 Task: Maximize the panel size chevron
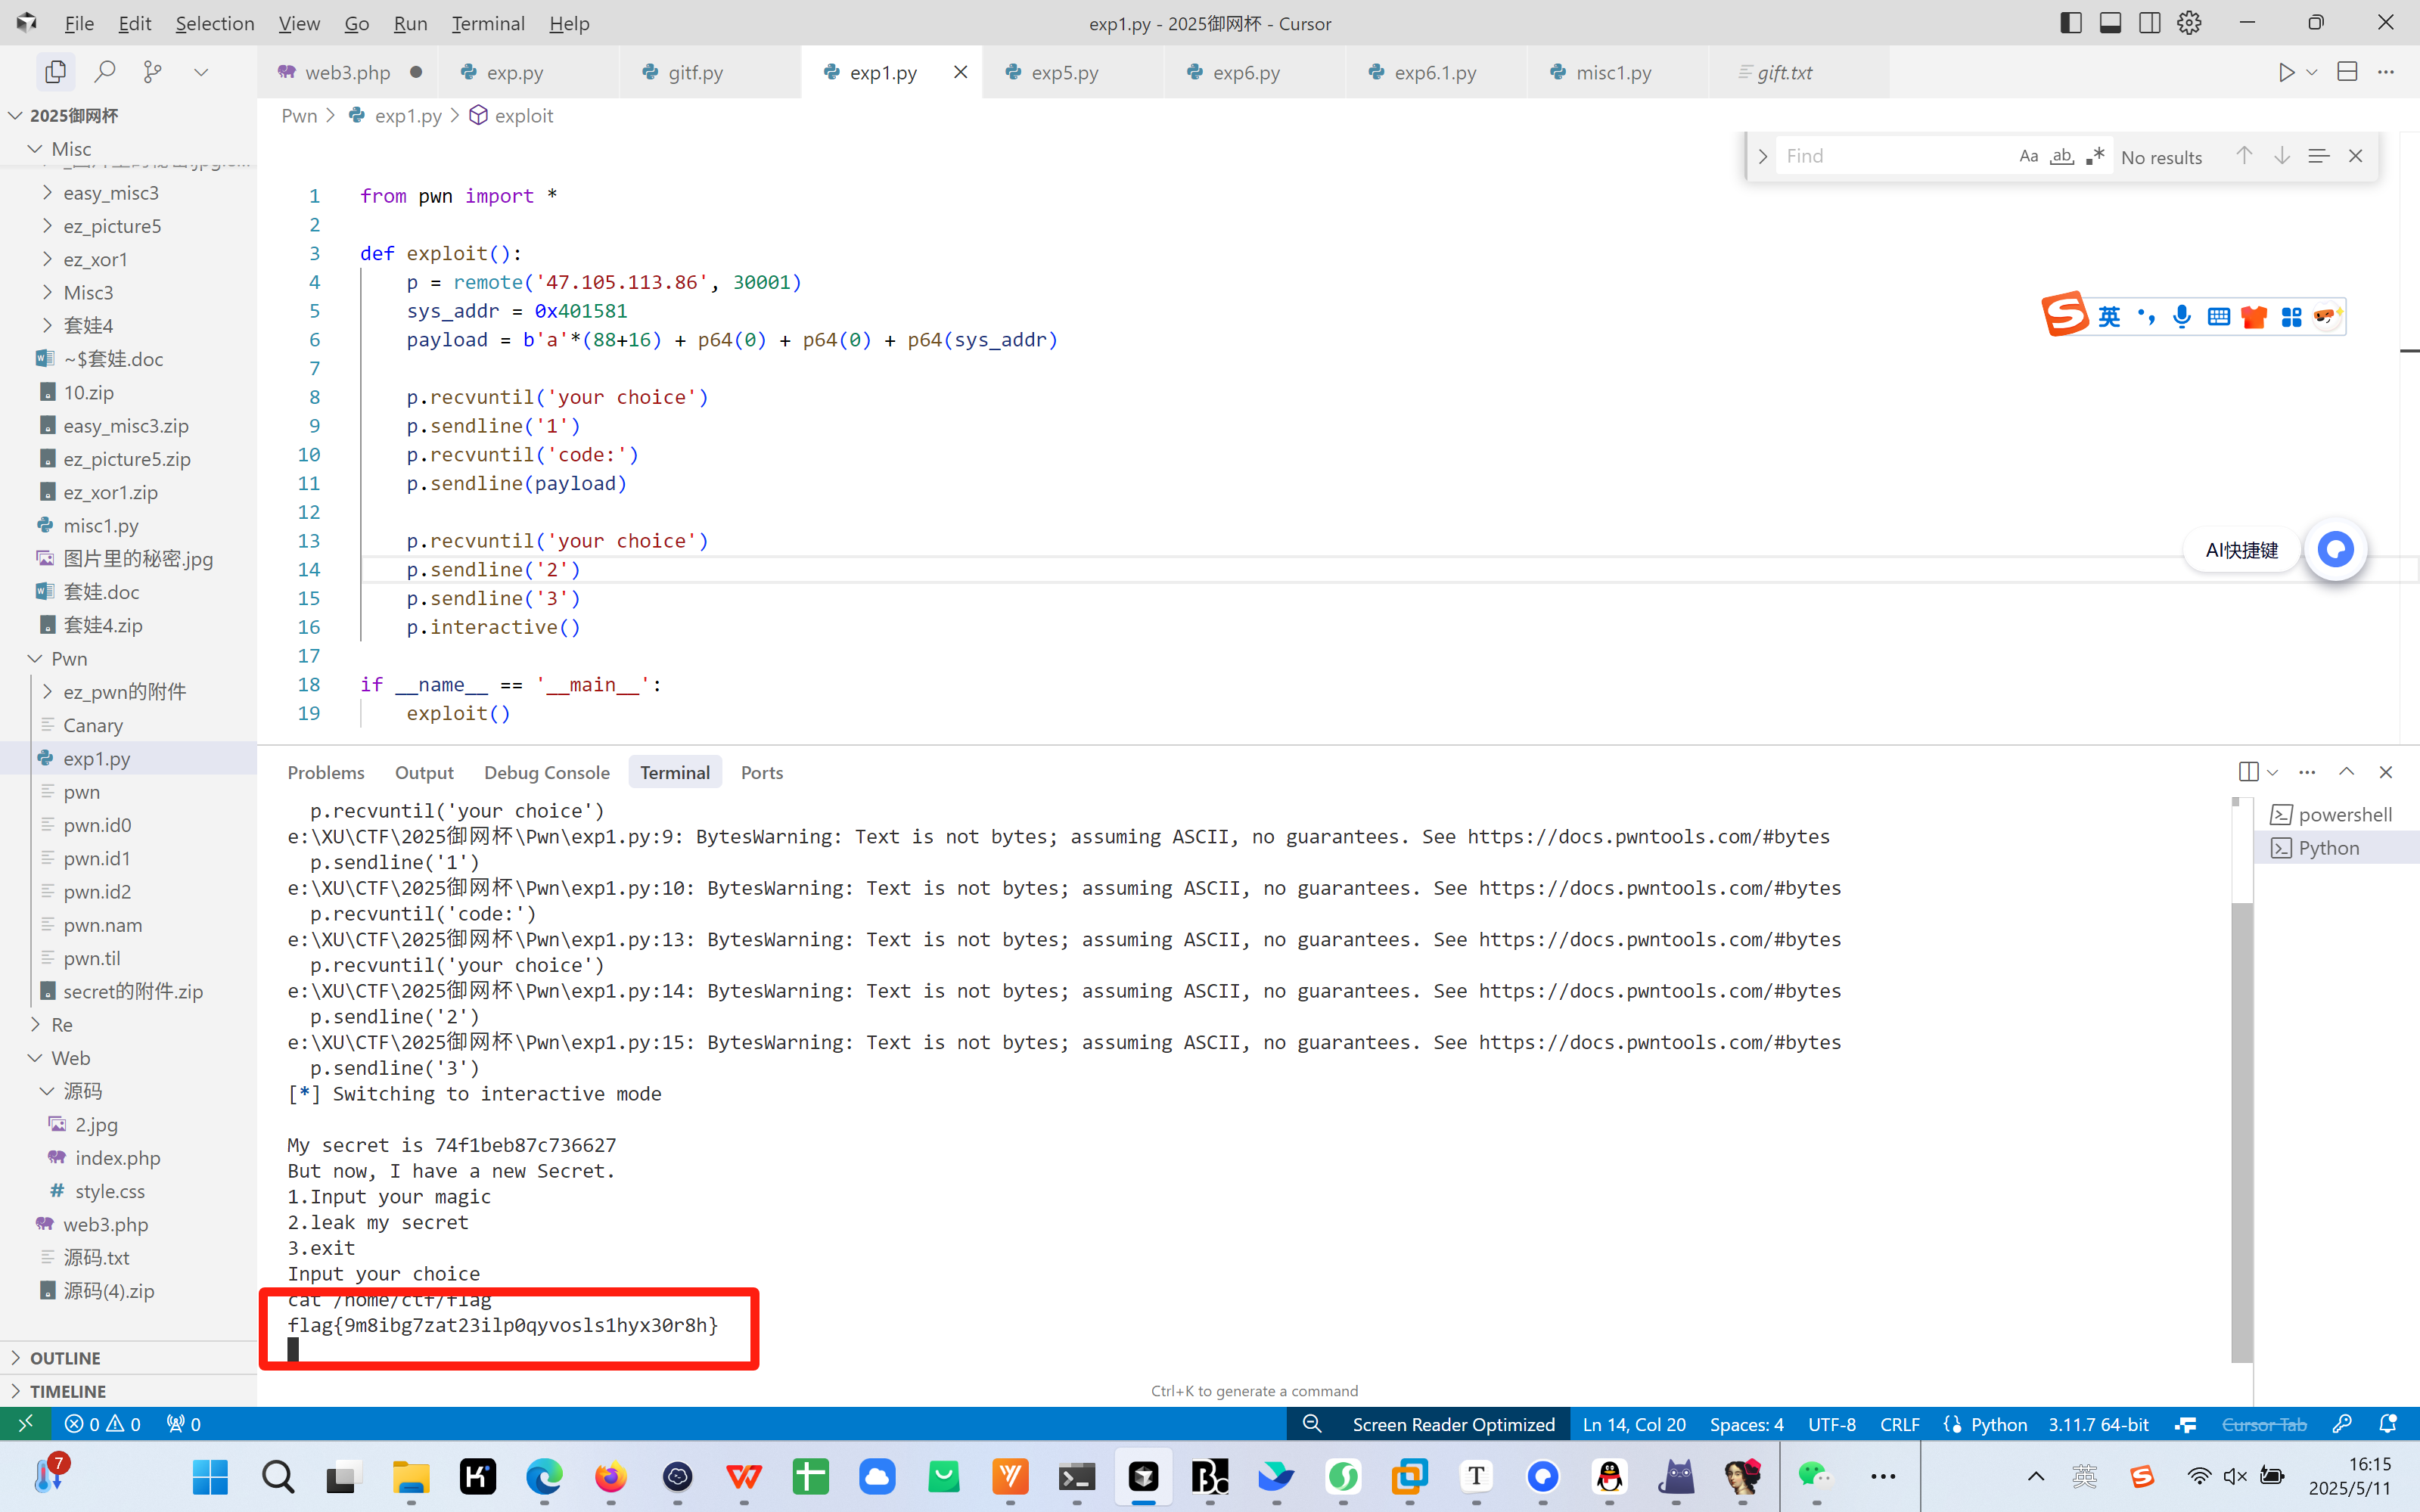click(2346, 772)
